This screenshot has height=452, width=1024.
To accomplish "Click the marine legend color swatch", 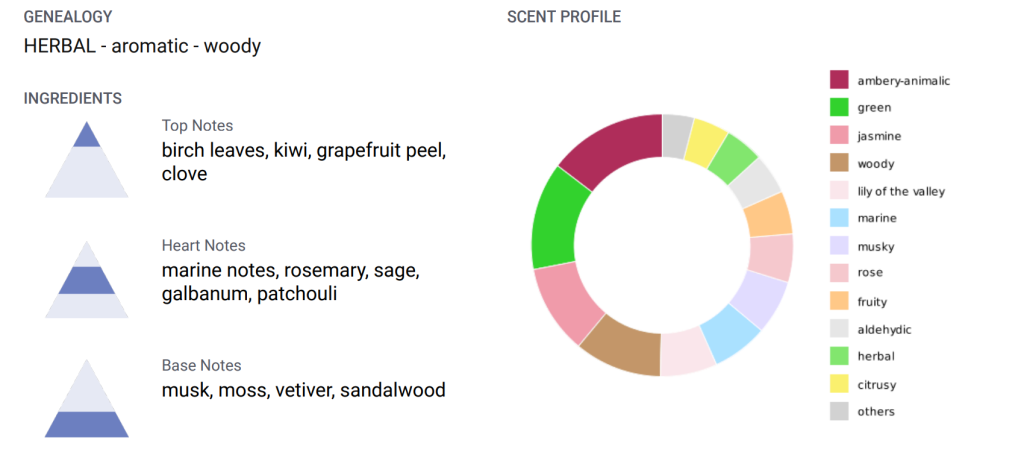I will coord(839,218).
